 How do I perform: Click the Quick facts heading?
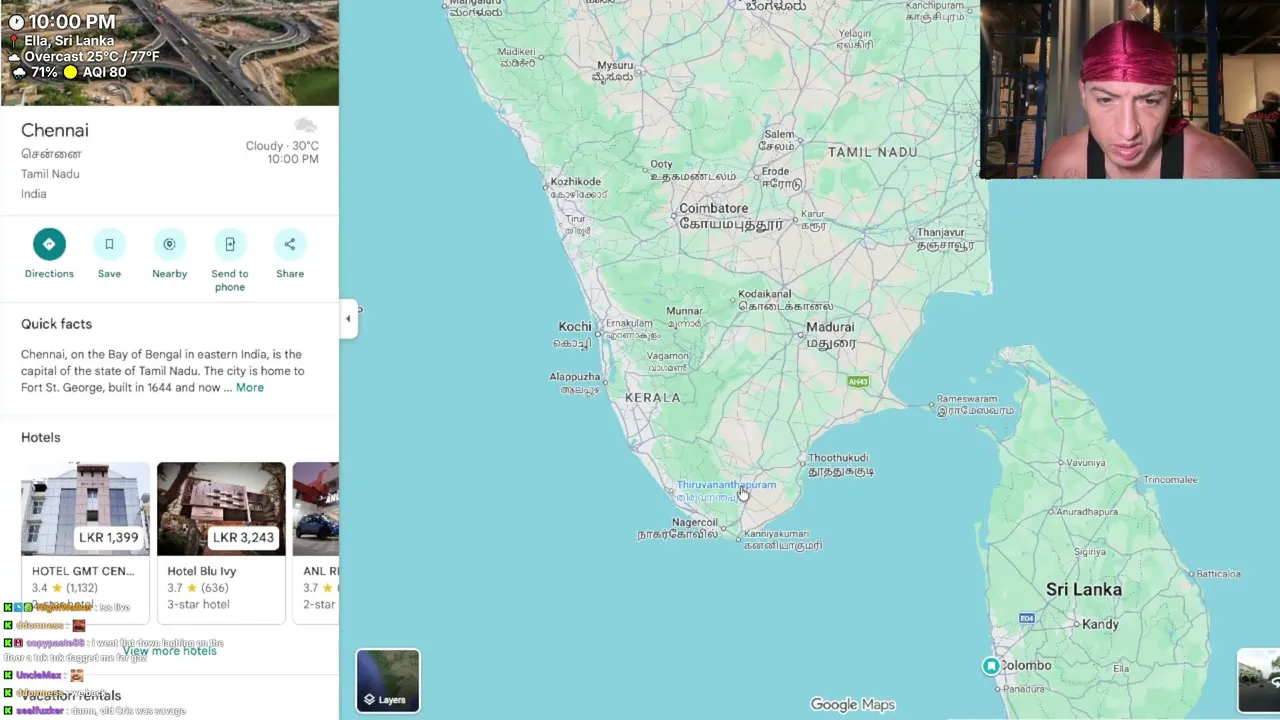56,324
